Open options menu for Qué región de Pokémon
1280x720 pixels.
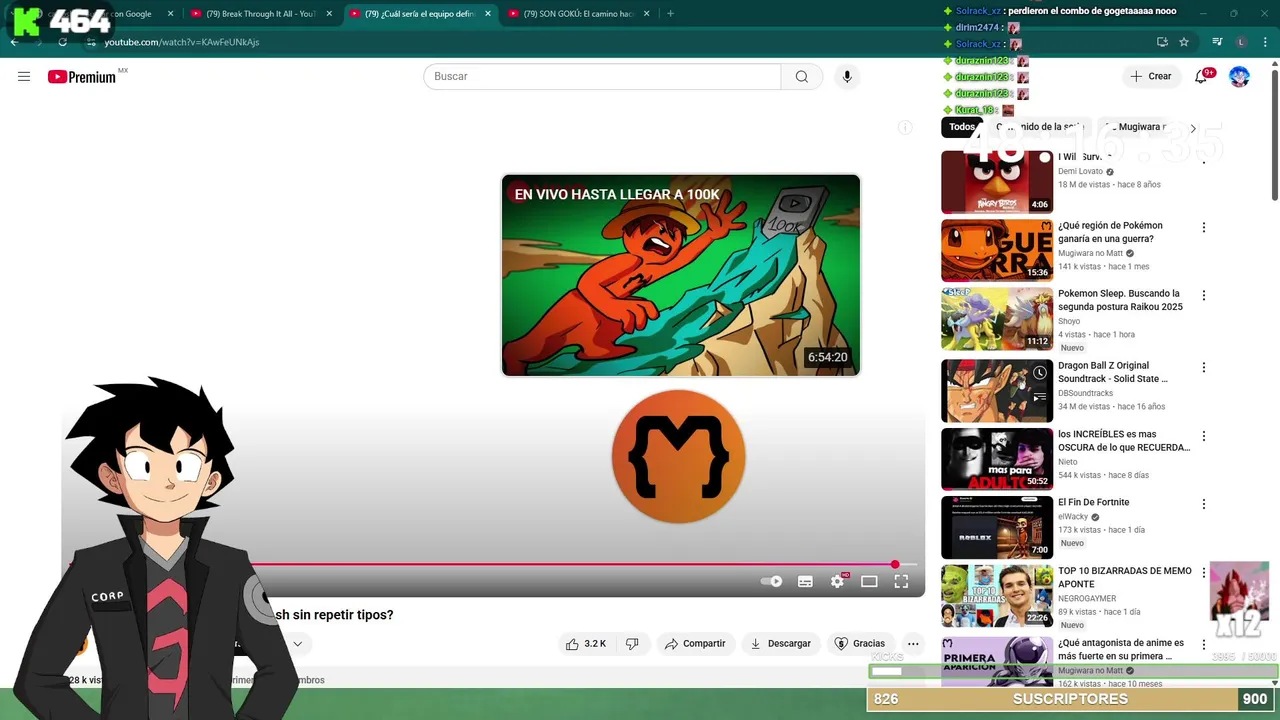1204,228
